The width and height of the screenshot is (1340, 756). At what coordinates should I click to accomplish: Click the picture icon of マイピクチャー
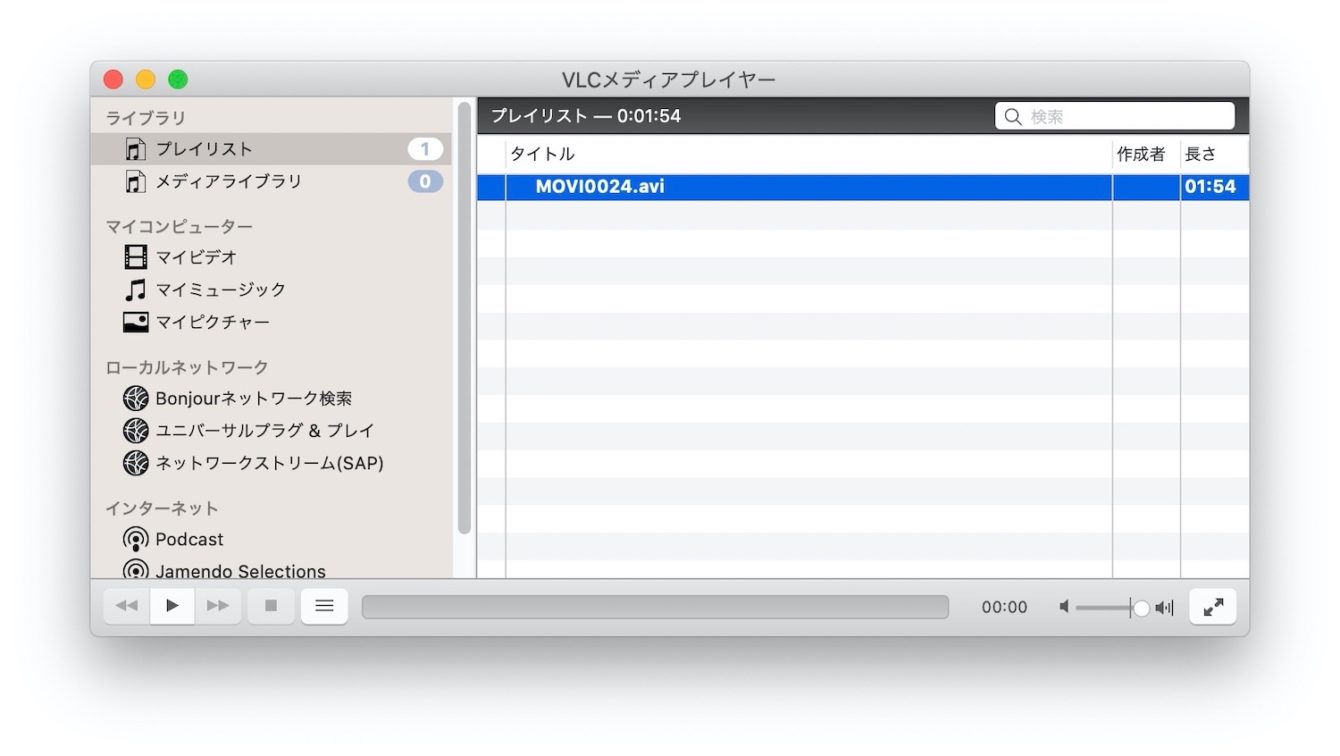coord(135,322)
